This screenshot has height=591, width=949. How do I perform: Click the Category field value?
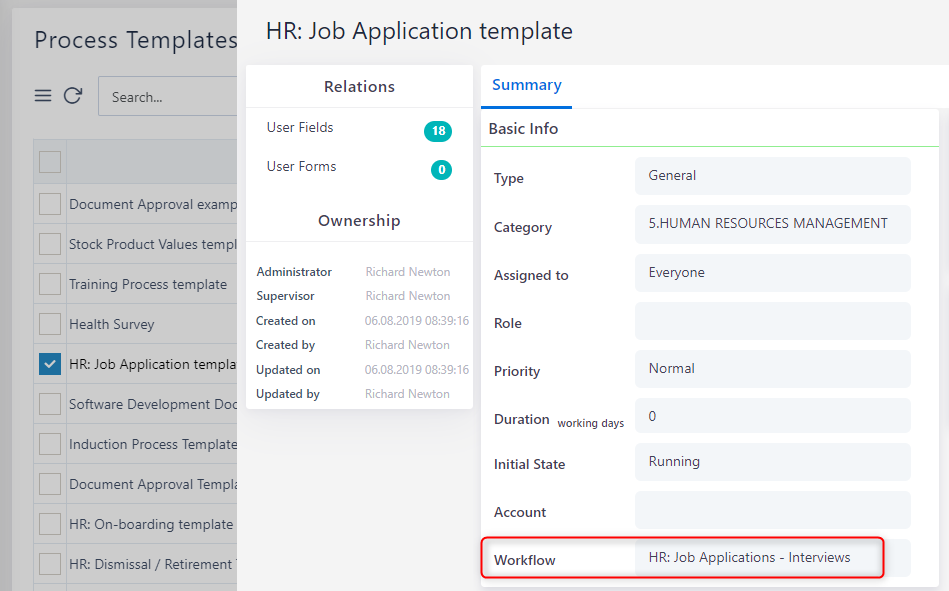pyautogui.click(x=772, y=224)
